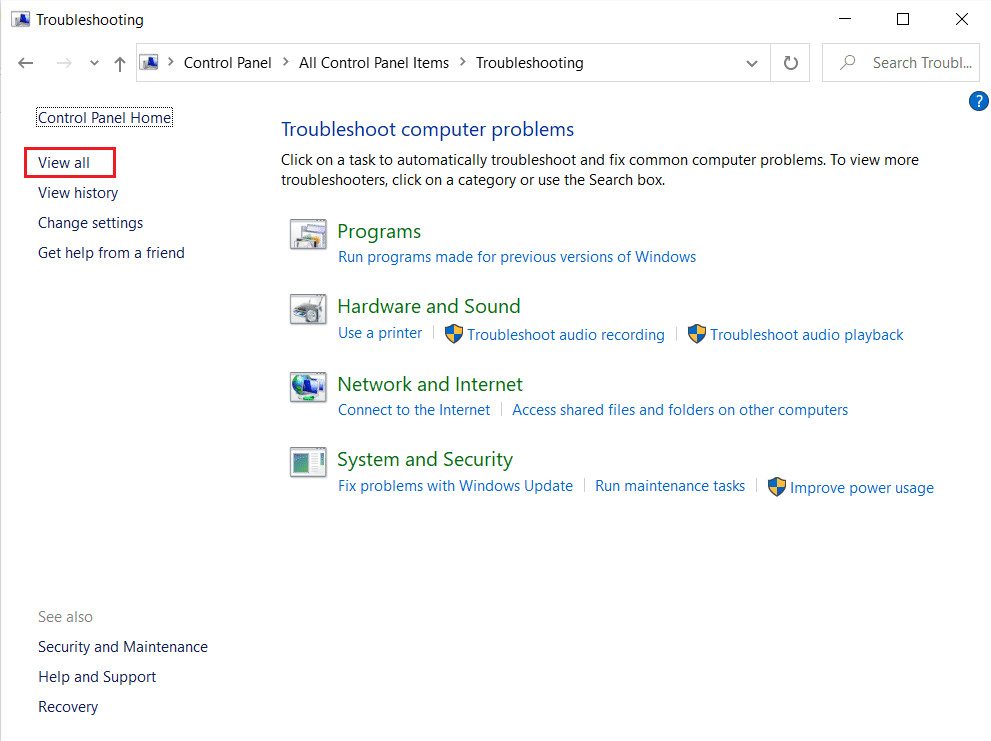991x741 pixels.
Task: Click the Hardware and Sound printer icon
Action: point(308,309)
